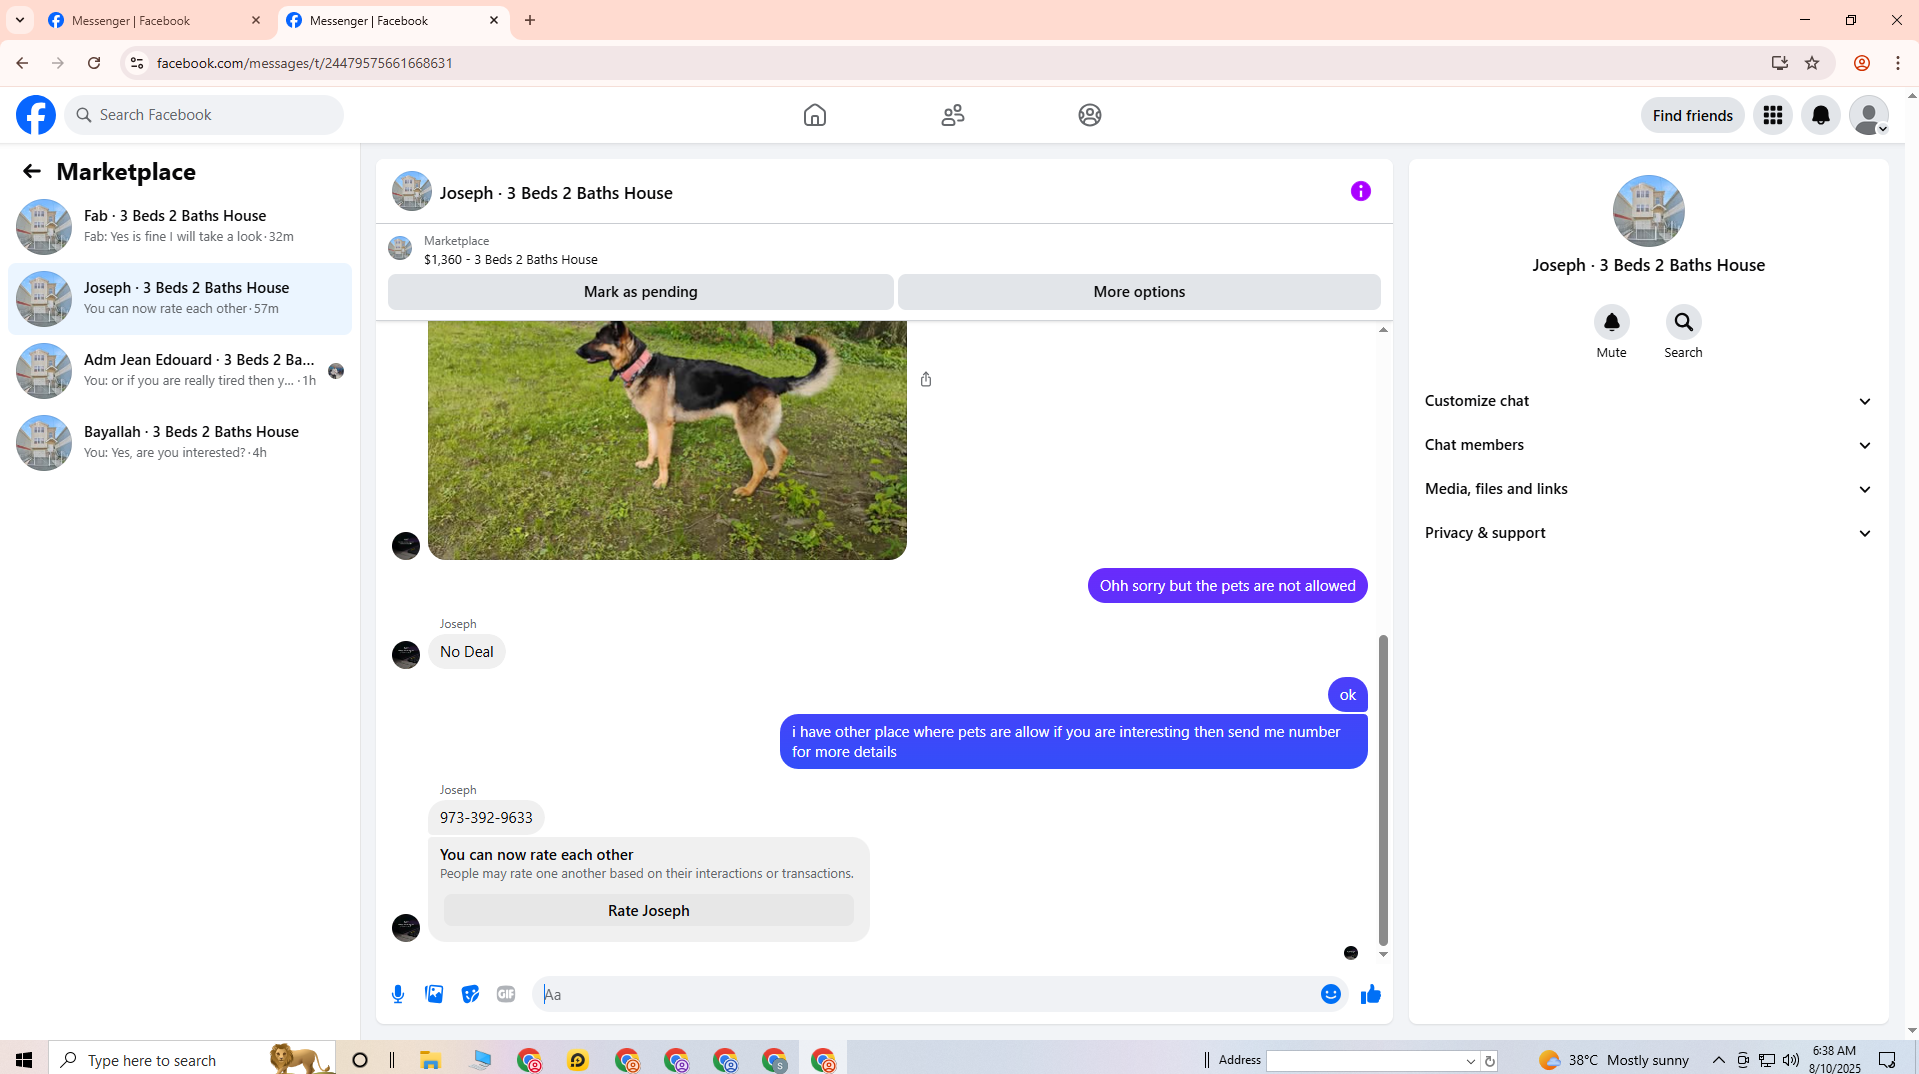
Task: Click the Rate Joseph button
Action: [x=649, y=911]
